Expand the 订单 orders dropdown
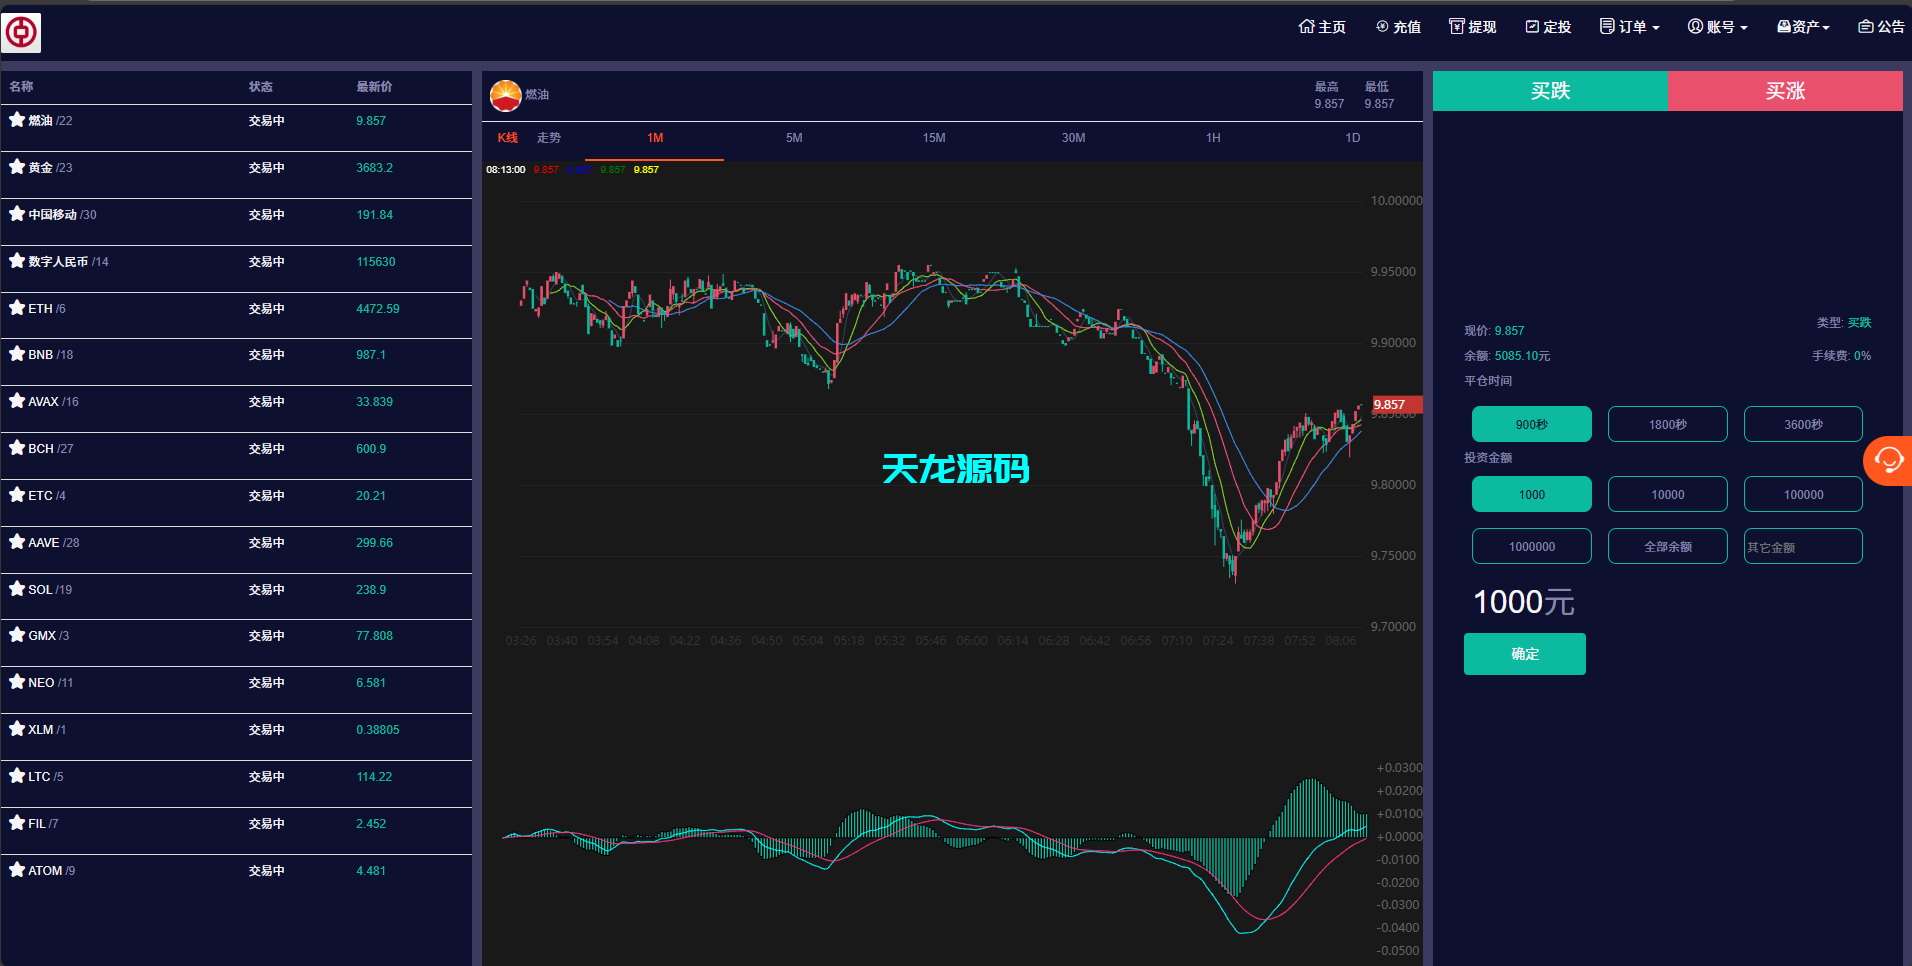The image size is (1912, 966). tap(1628, 27)
